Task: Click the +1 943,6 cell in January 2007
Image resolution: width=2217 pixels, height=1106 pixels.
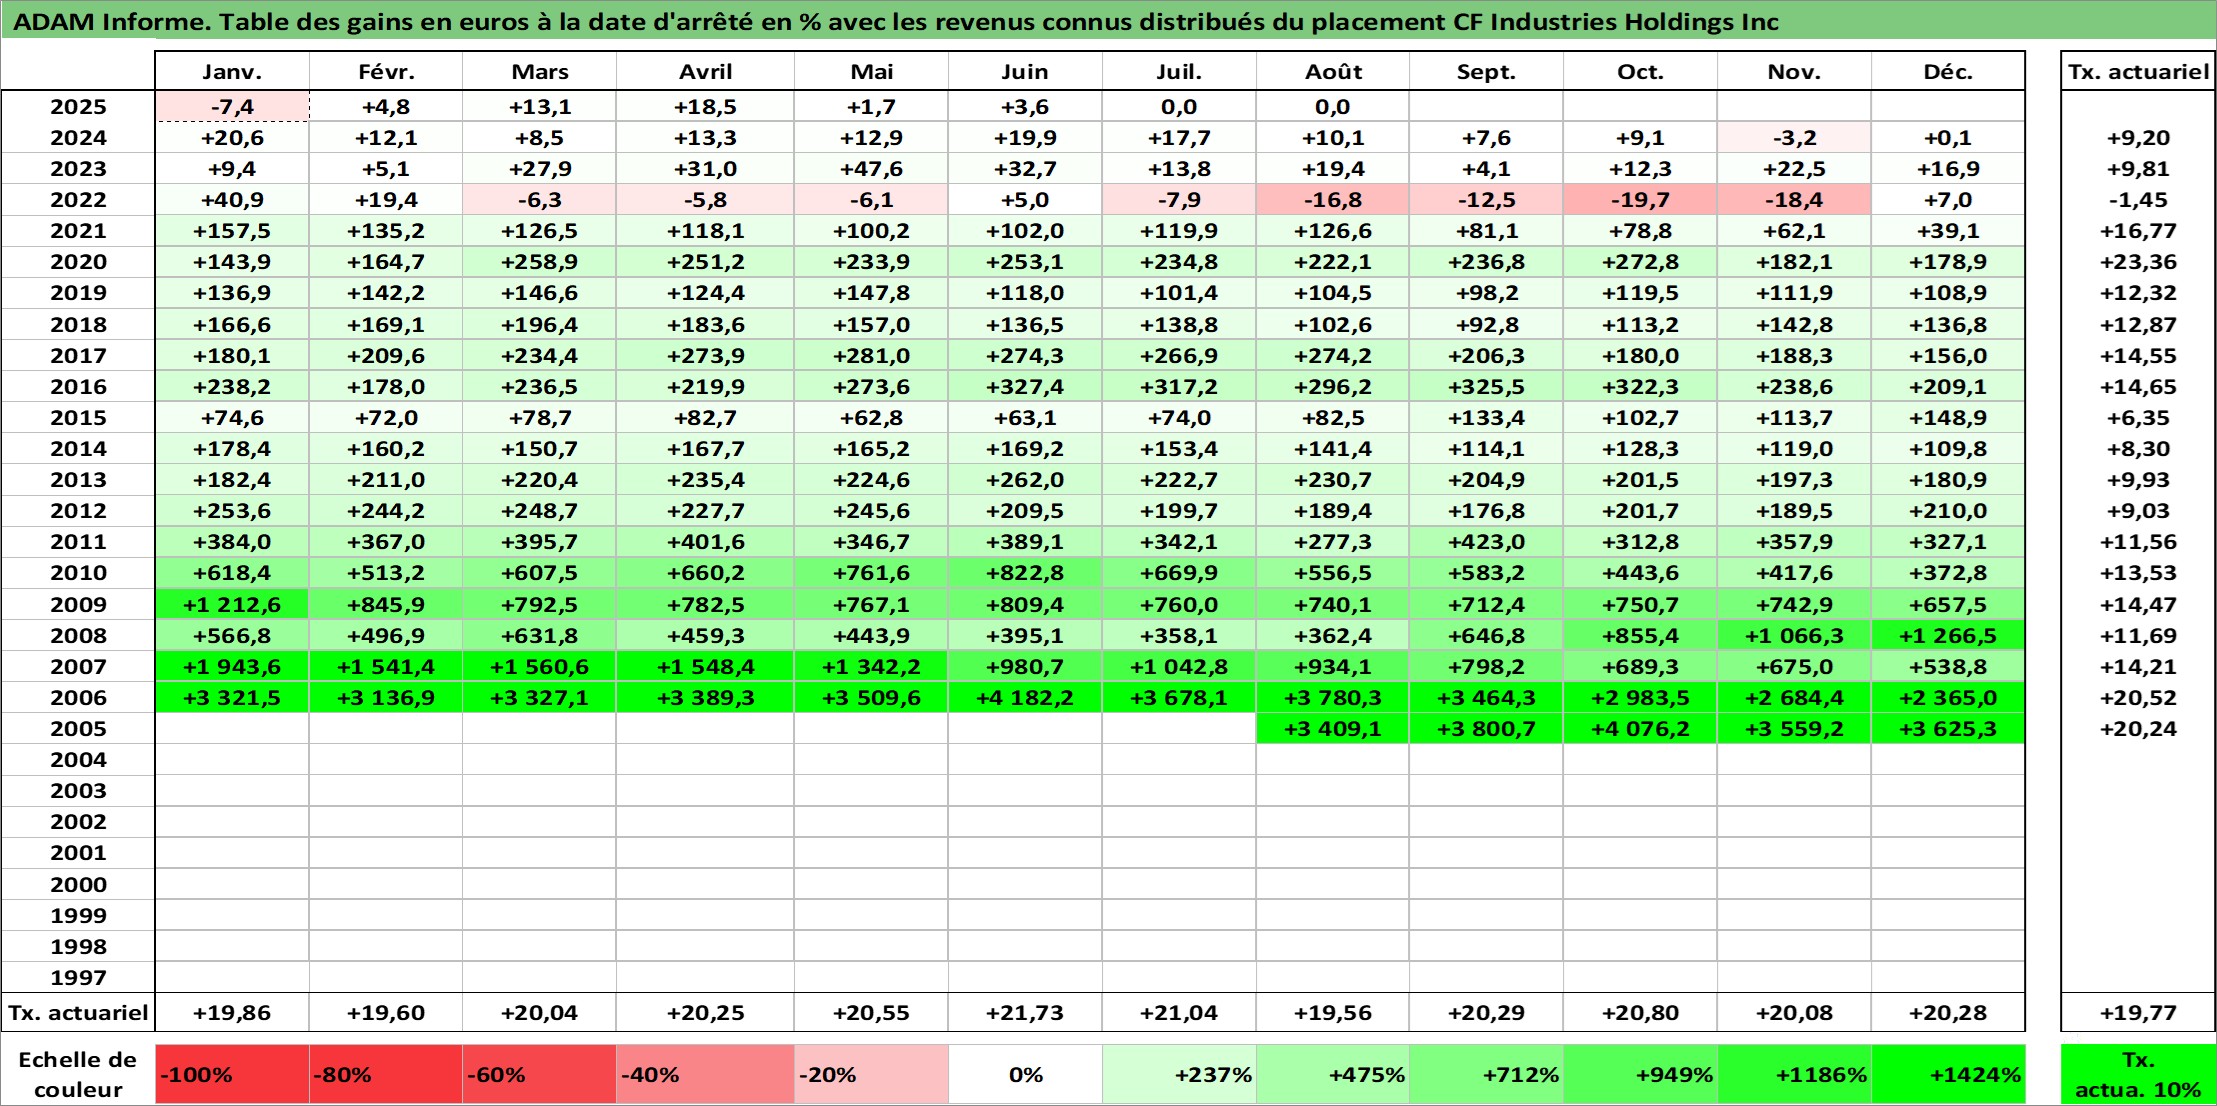Action: click(232, 666)
